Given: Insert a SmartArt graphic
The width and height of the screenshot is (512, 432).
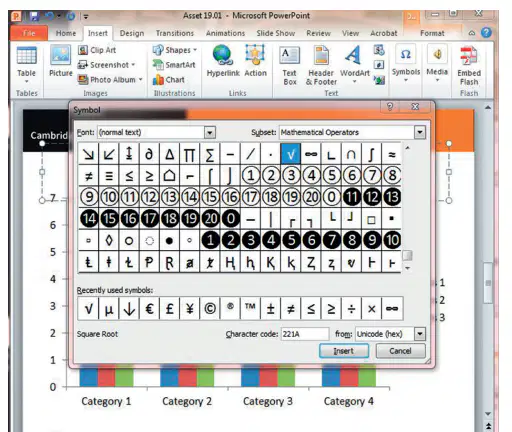Looking at the screenshot, I should point(174,65).
